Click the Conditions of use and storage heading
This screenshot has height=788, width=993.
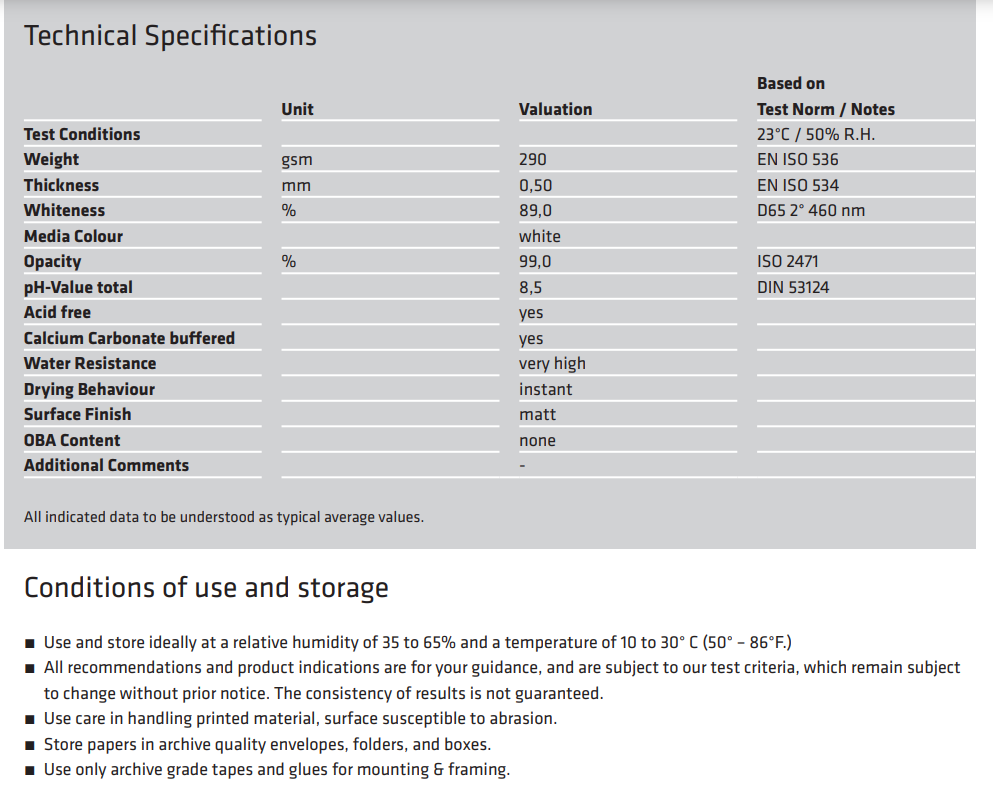[x=206, y=588]
